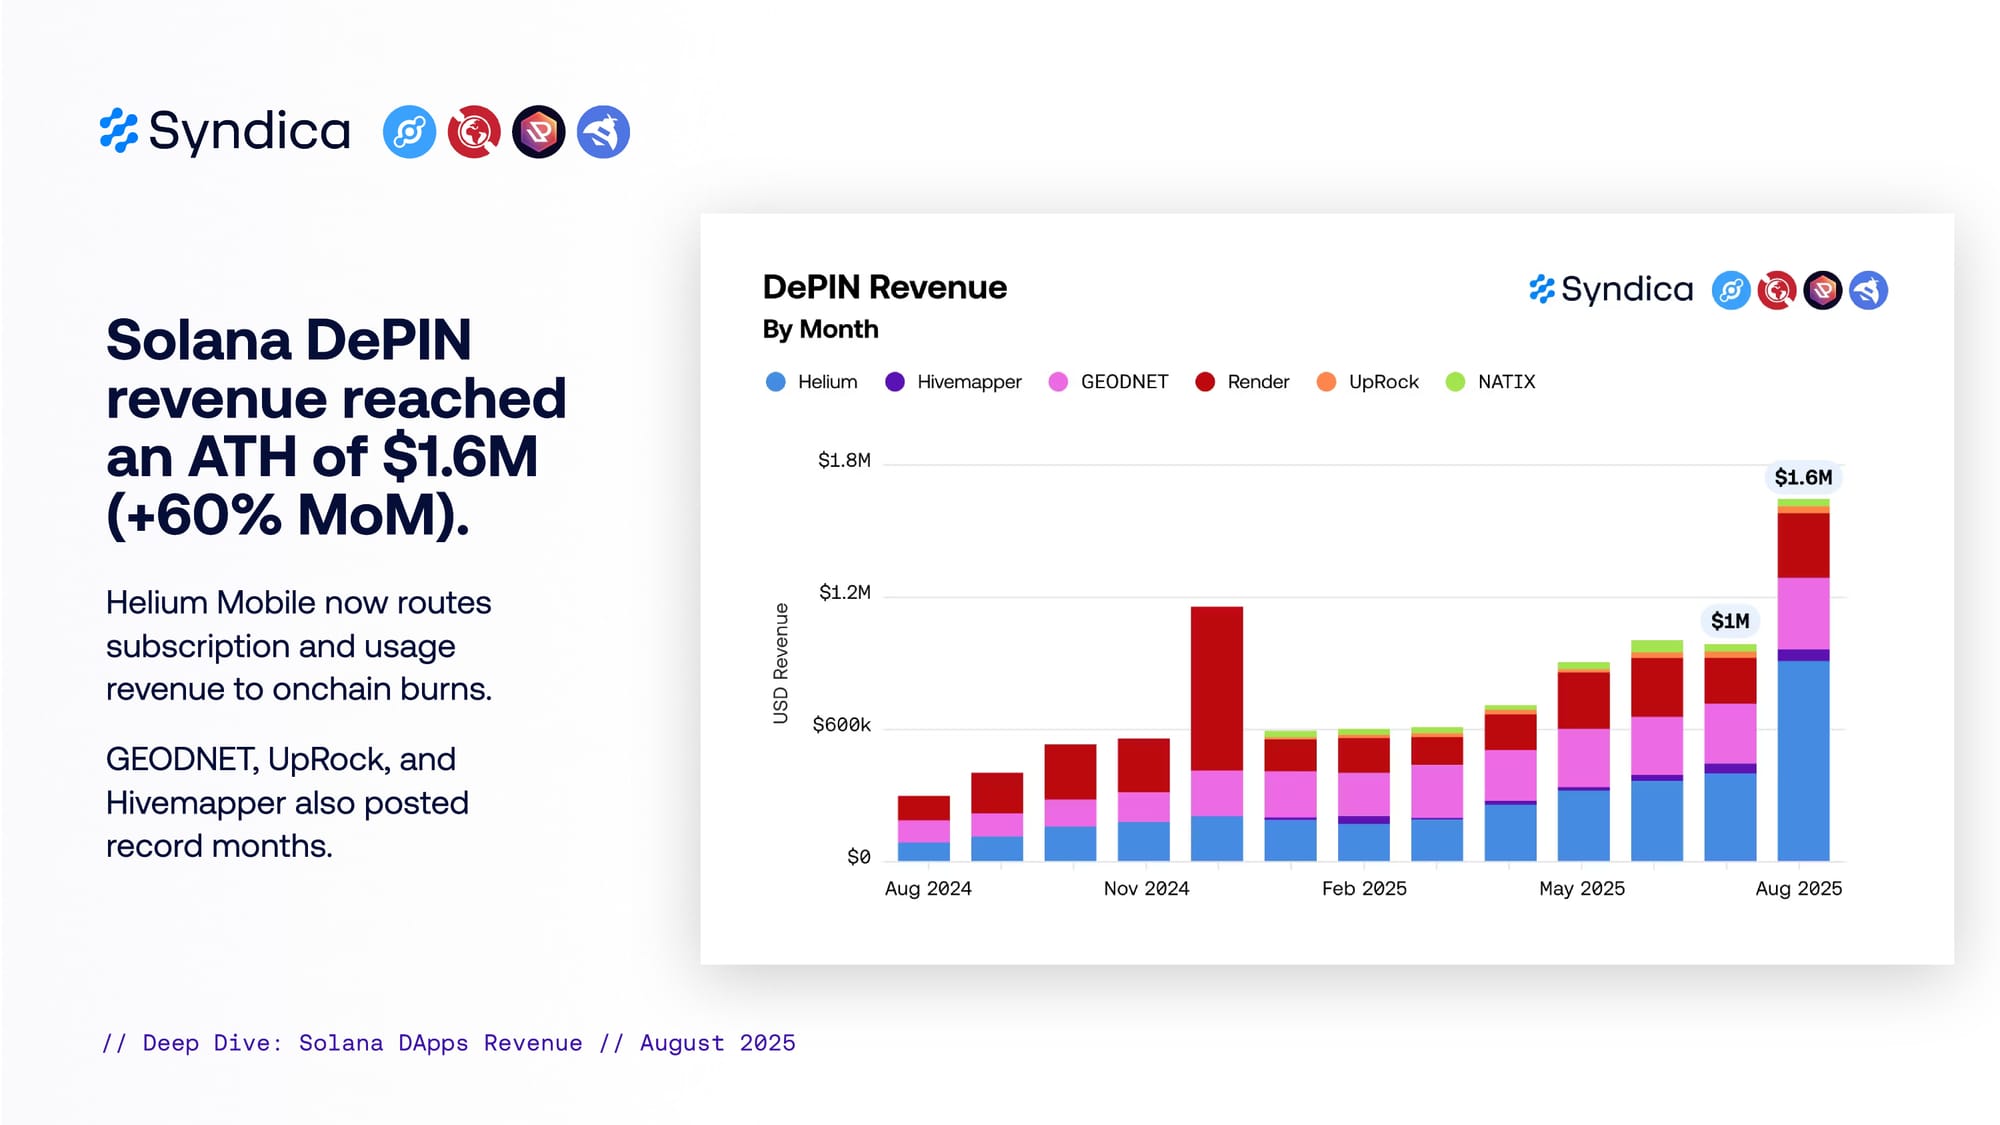
Task: Click the By Month subtitle
Action: tap(820, 330)
